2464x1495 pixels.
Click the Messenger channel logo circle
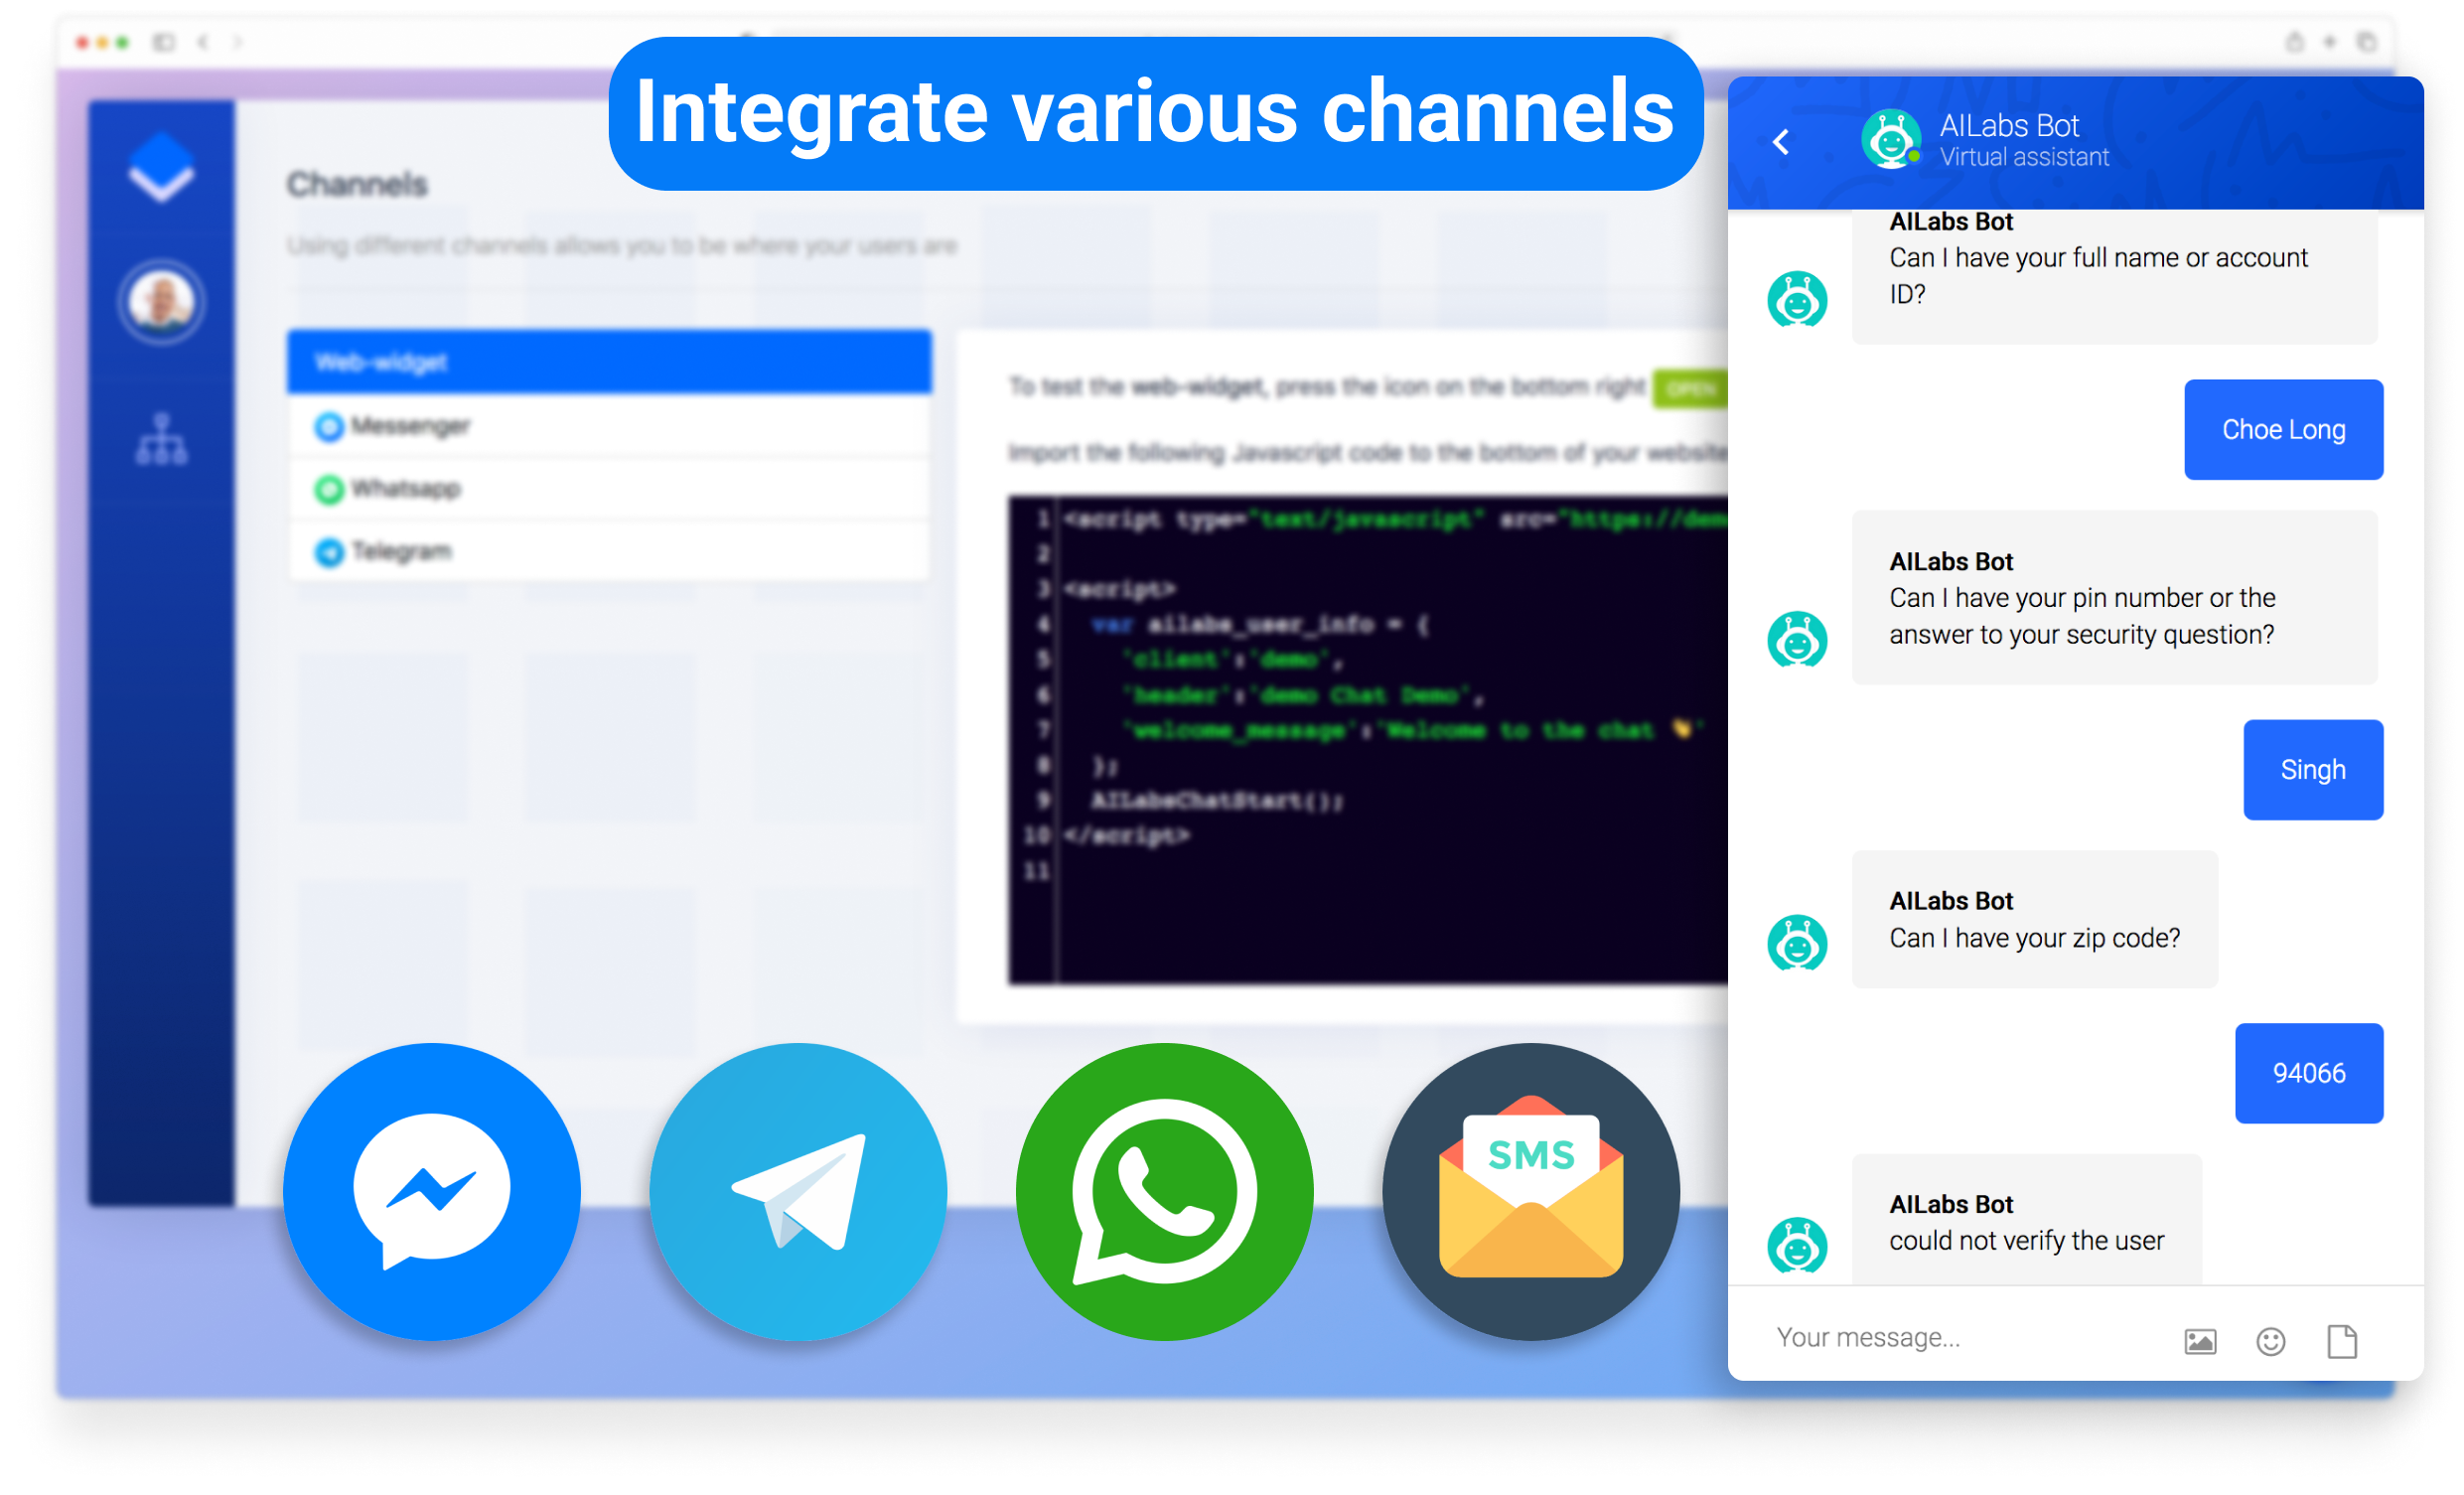coord(432,1191)
